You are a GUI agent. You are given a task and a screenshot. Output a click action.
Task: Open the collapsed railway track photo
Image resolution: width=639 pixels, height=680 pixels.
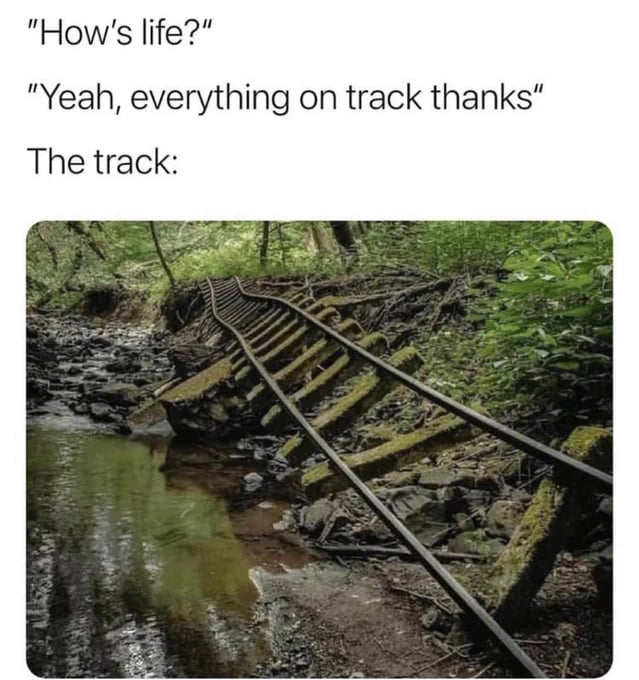point(319,449)
